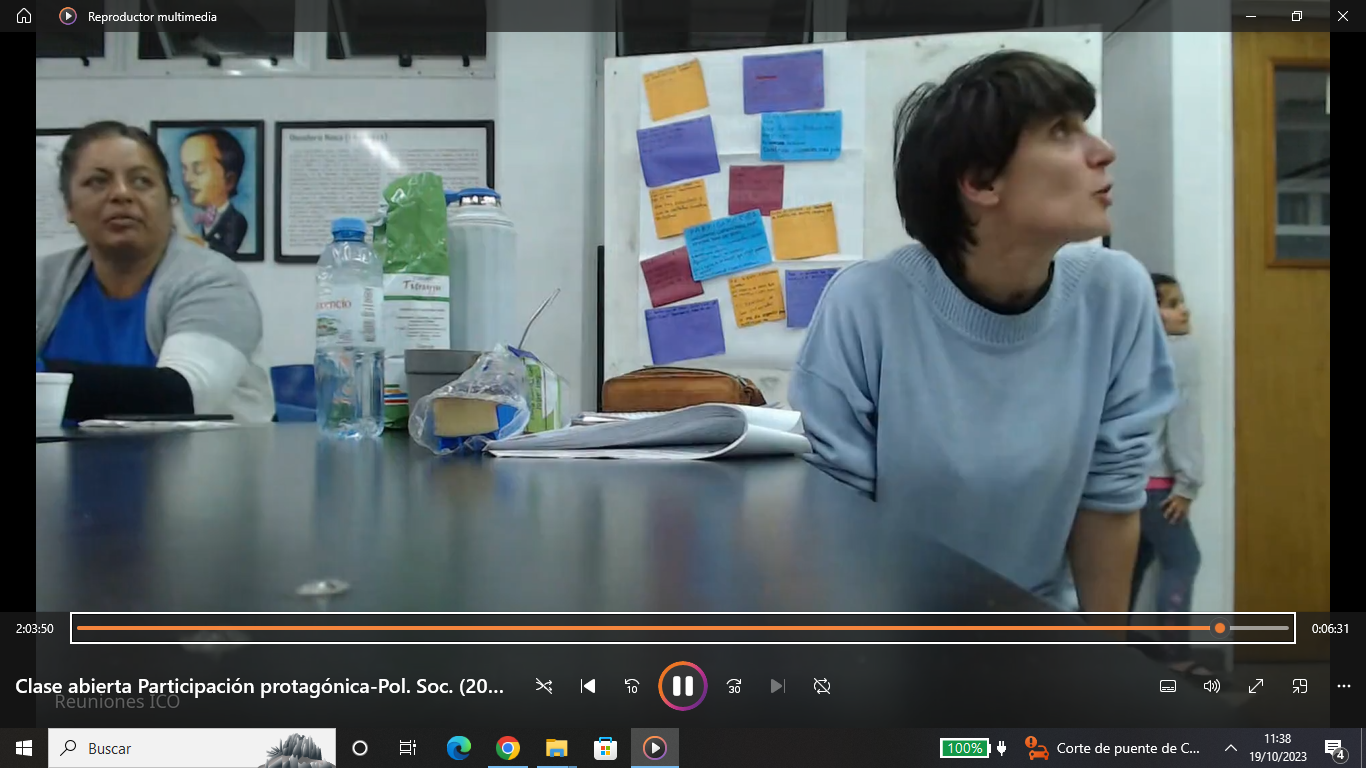Toggle repeat mode
The height and width of the screenshot is (768, 1366).
coord(822,686)
